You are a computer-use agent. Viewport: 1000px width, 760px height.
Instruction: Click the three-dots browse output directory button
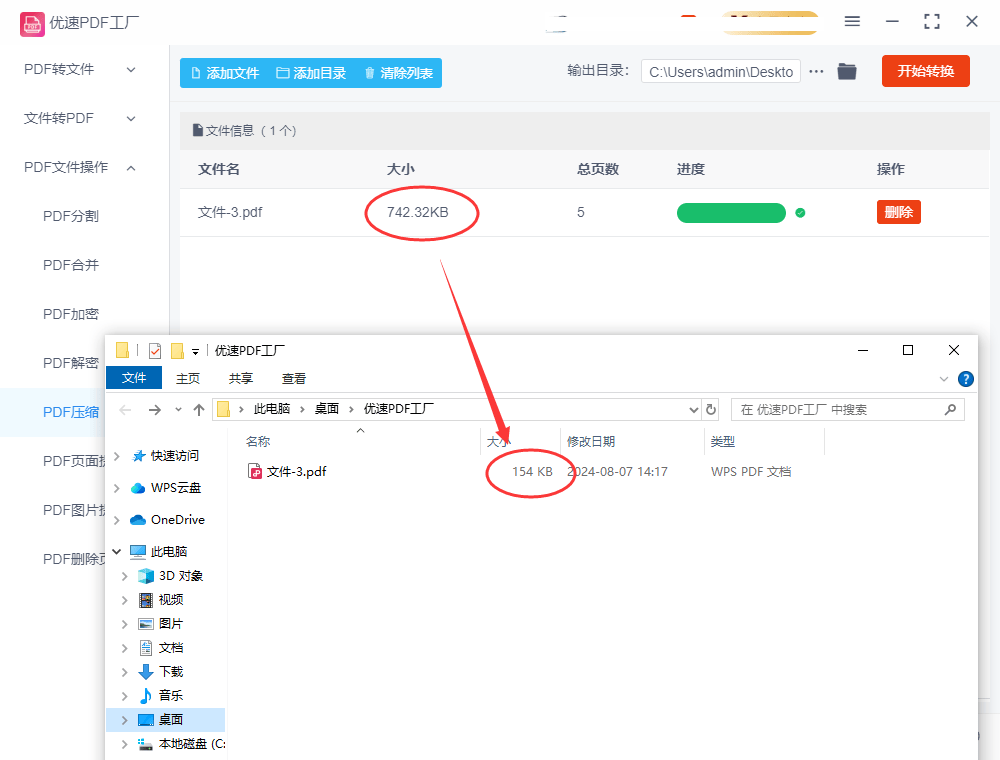[816, 71]
